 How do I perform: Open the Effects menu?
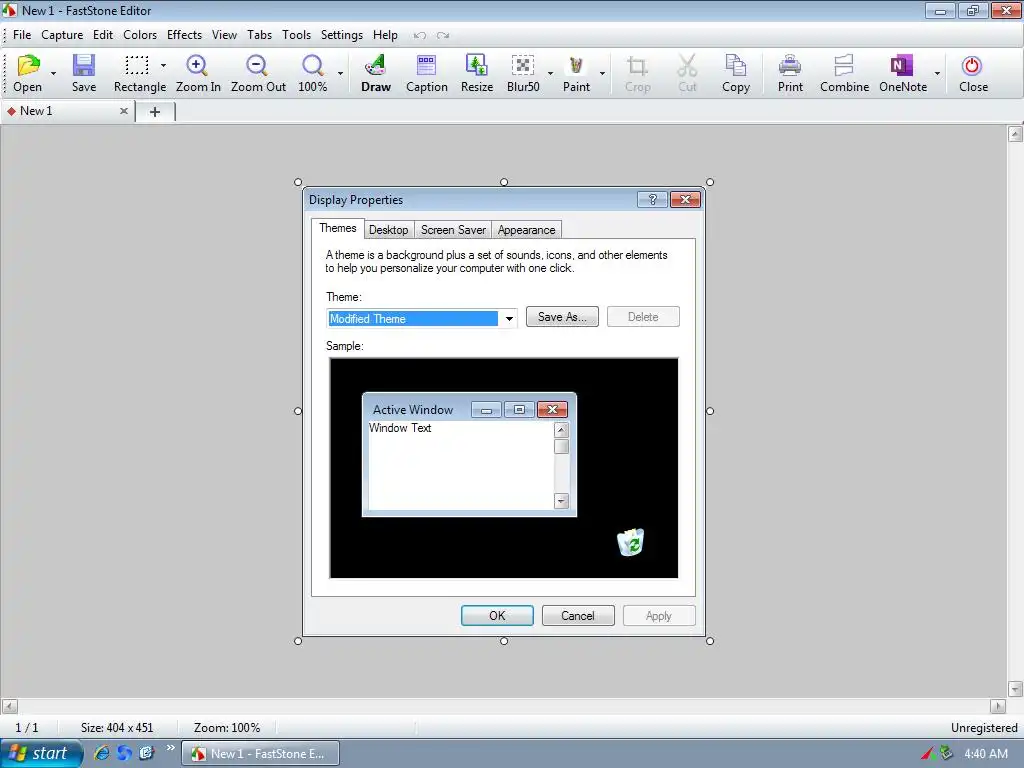click(184, 35)
